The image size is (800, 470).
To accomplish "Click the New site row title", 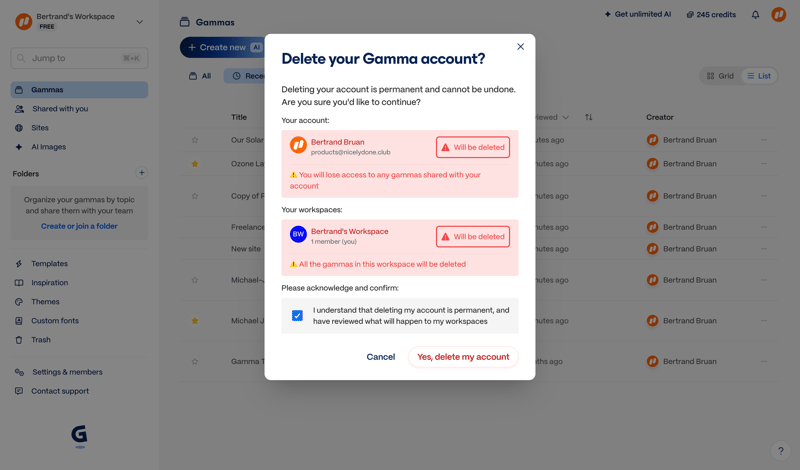I will pyautogui.click(x=246, y=249).
